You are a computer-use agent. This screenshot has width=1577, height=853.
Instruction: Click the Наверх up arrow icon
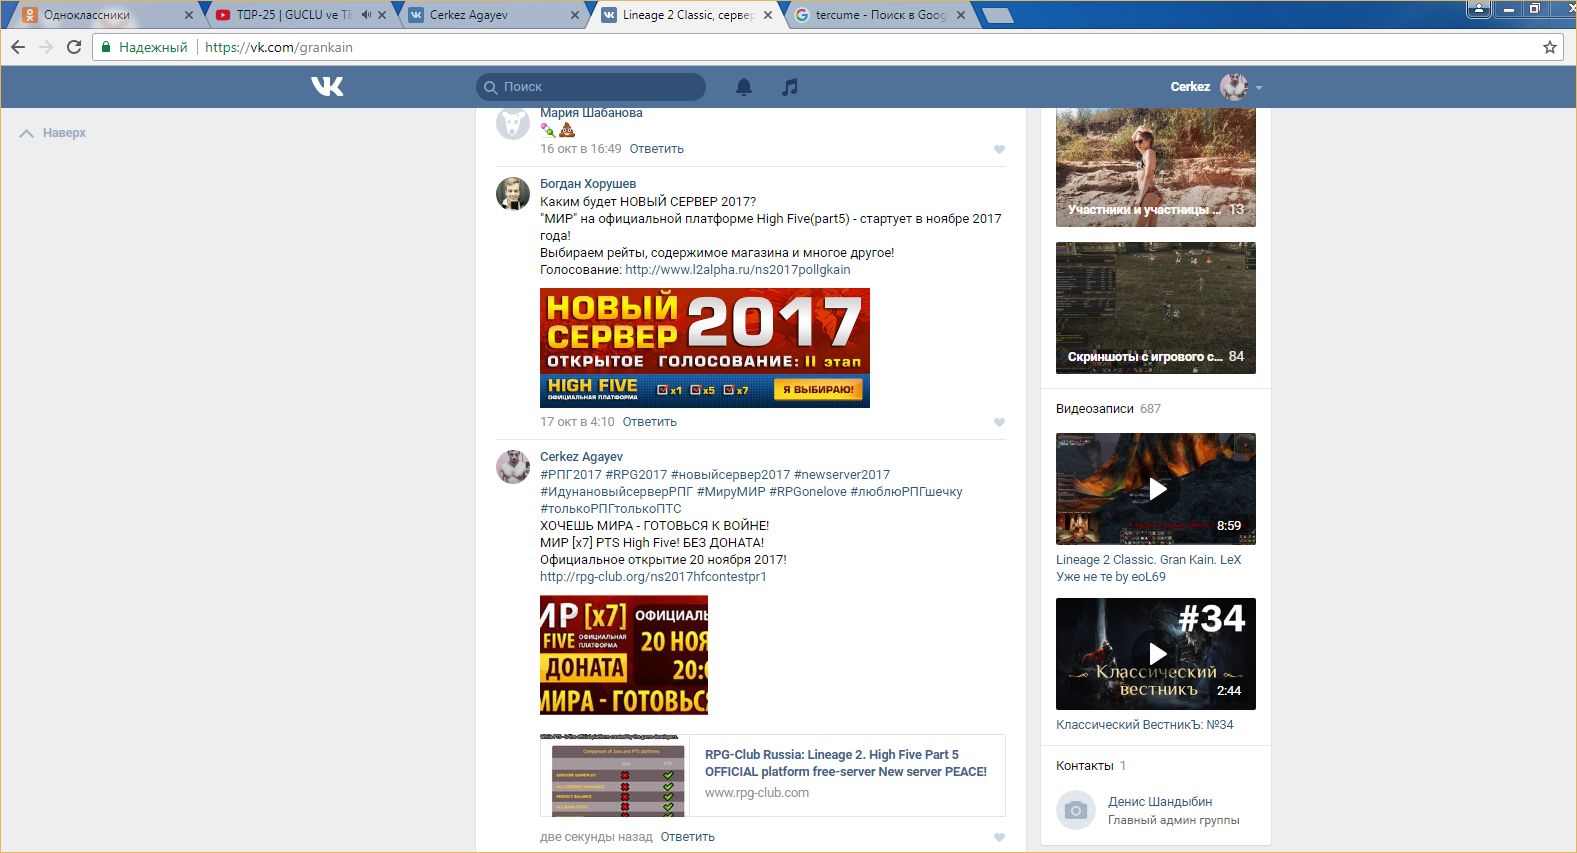coord(27,133)
